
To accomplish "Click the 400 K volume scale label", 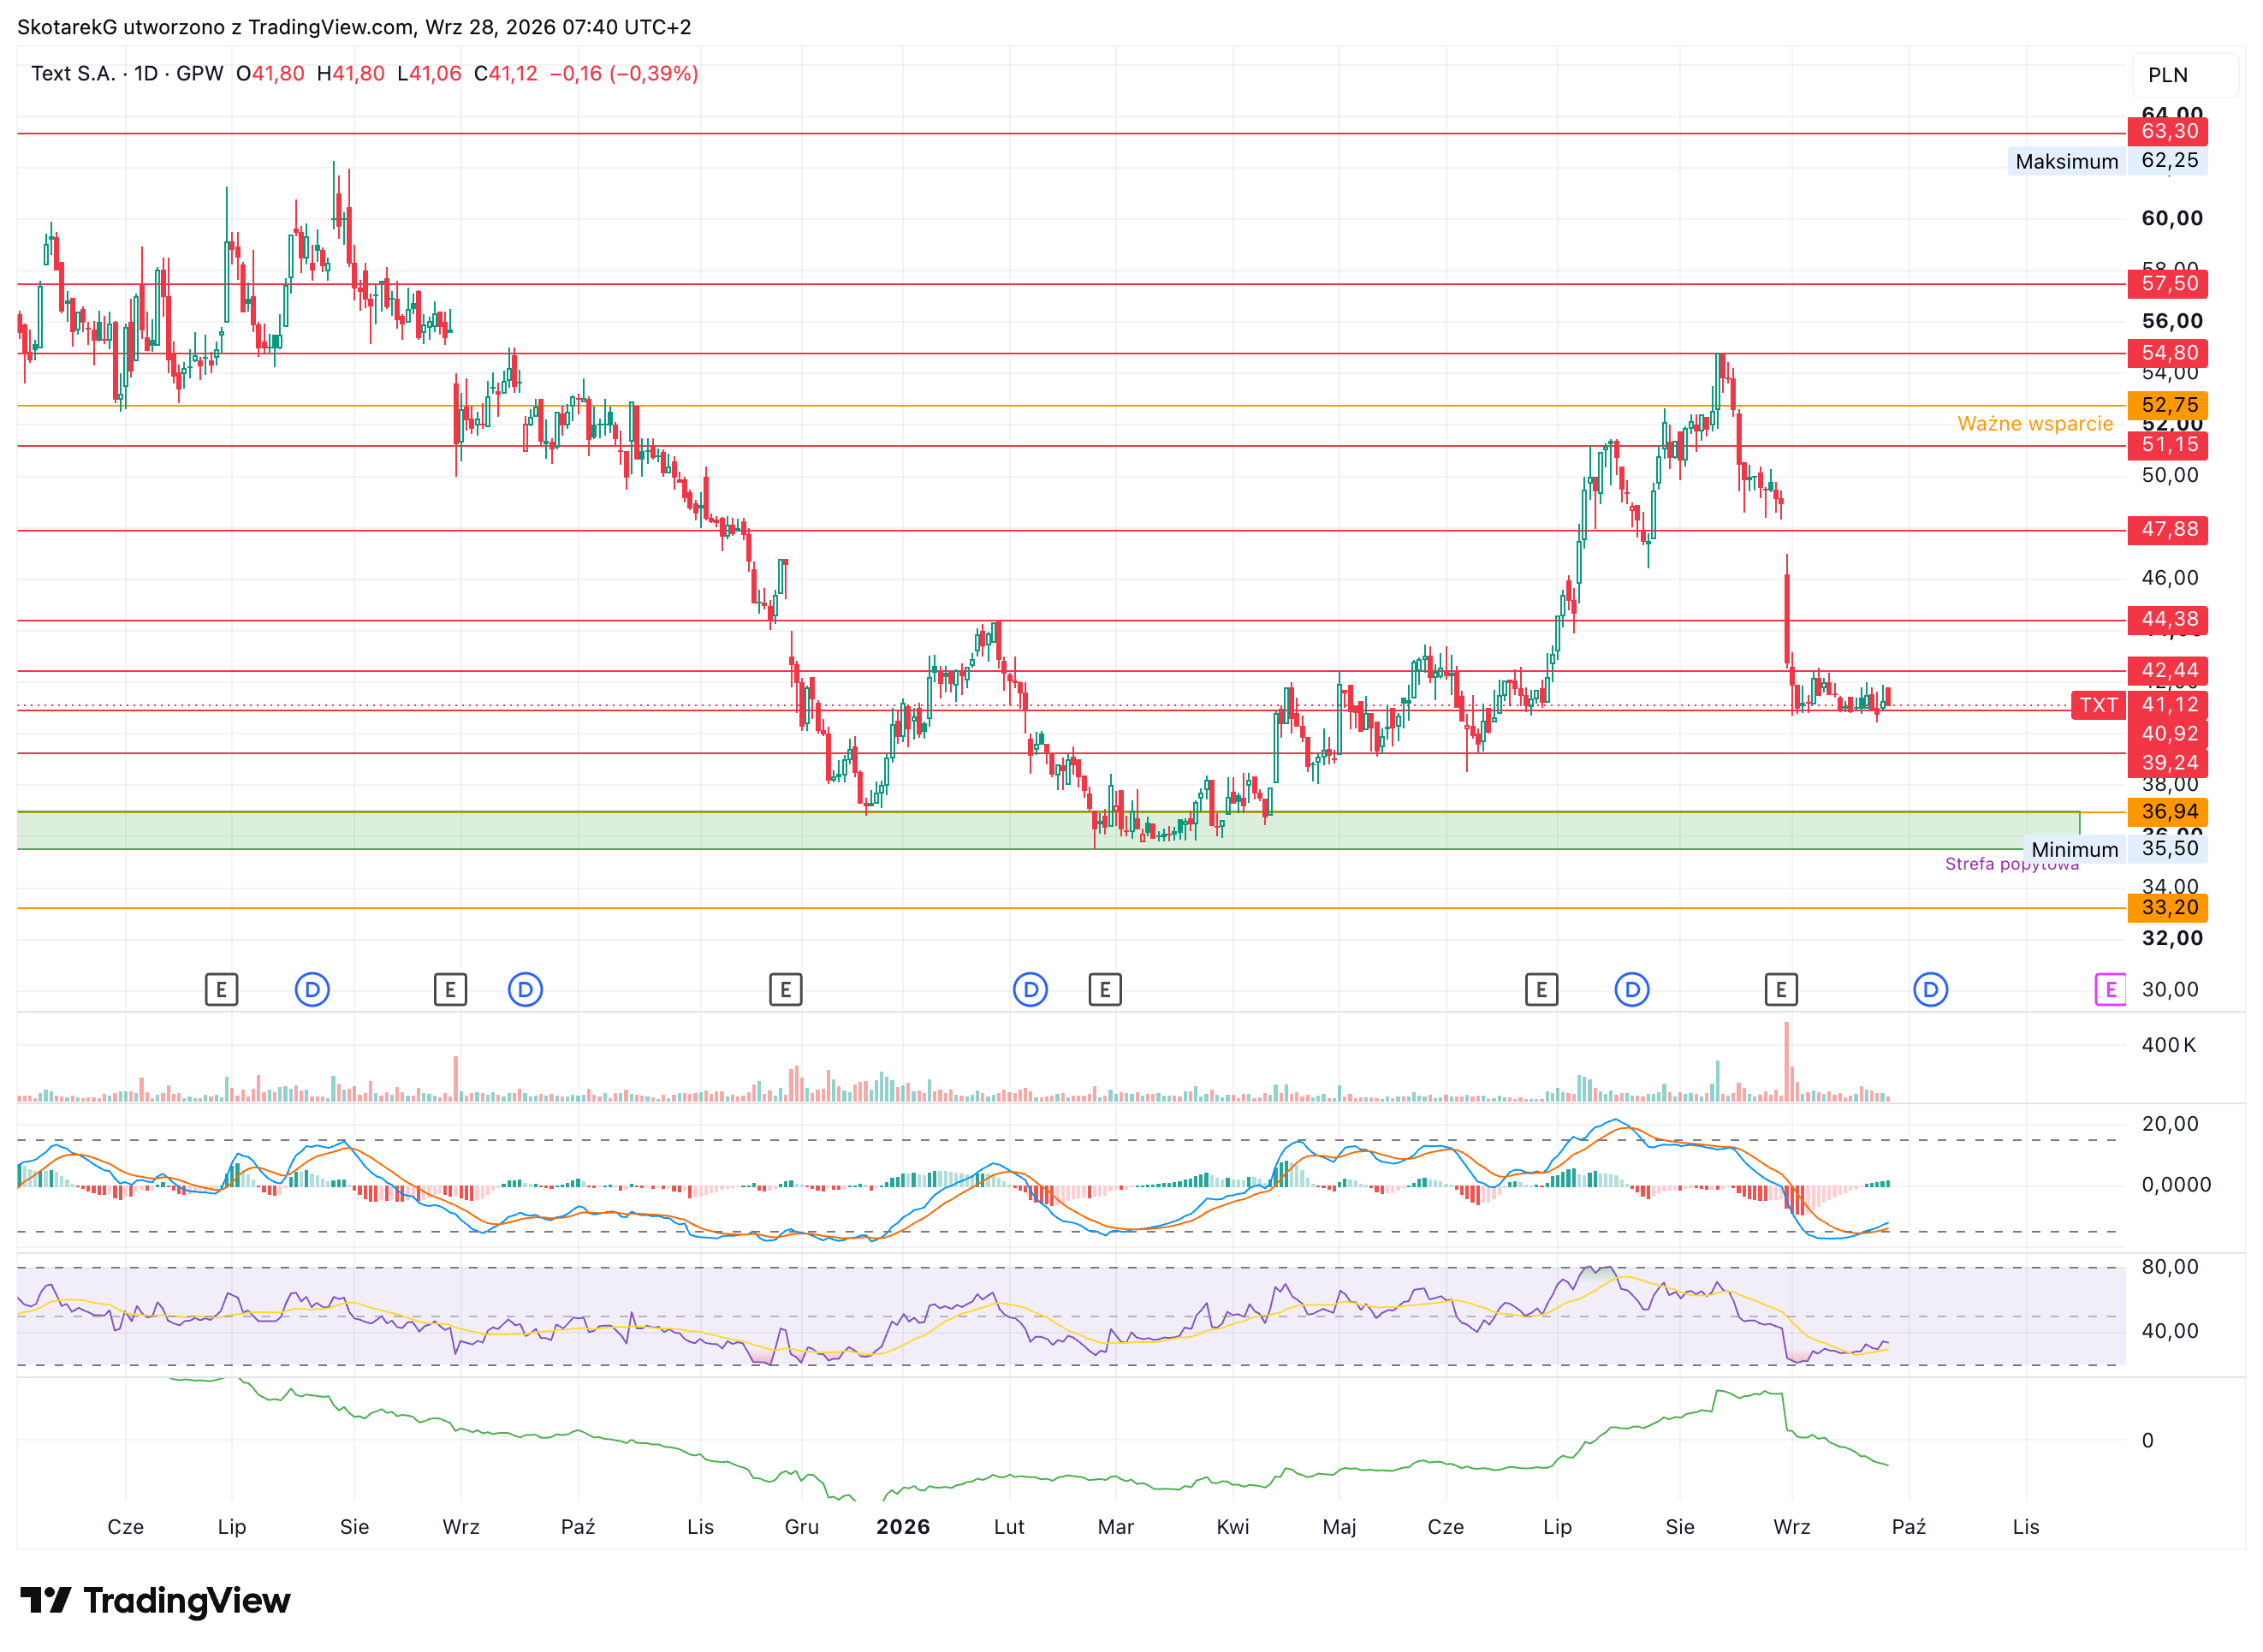I will [2168, 1045].
